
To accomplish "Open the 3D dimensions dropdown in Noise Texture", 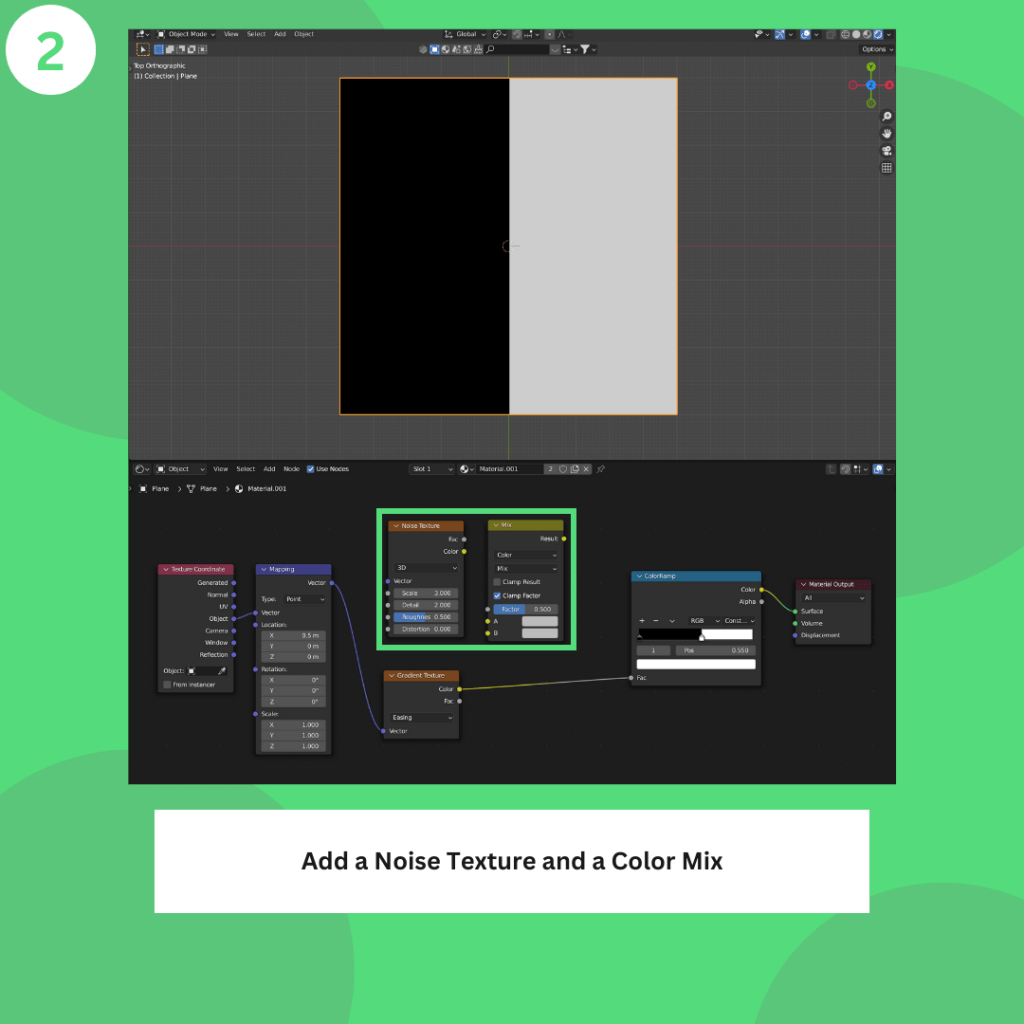I will pos(425,567).
